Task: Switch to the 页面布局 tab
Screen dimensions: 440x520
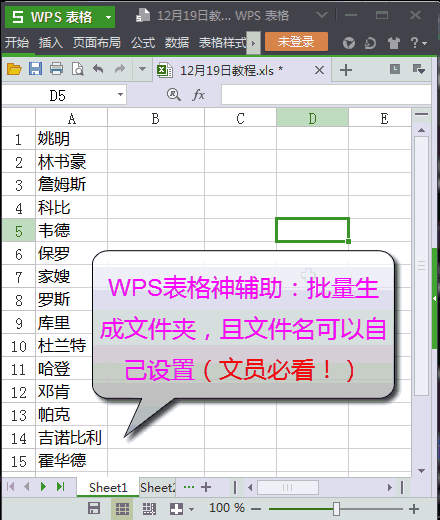Action: pyautogui.click(x=97, y=43)
